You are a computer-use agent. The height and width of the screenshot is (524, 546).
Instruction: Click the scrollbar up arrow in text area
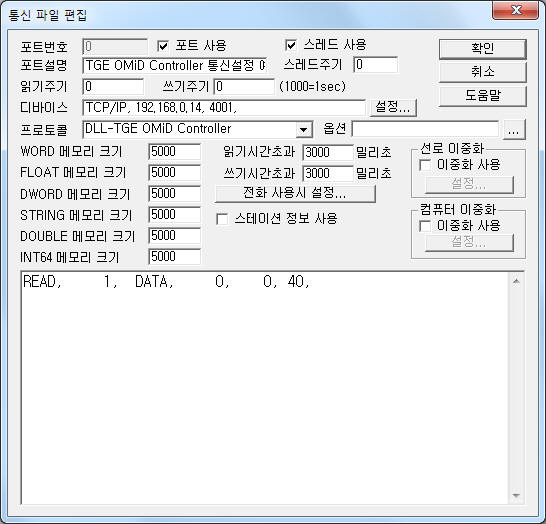tap(516, 281)
